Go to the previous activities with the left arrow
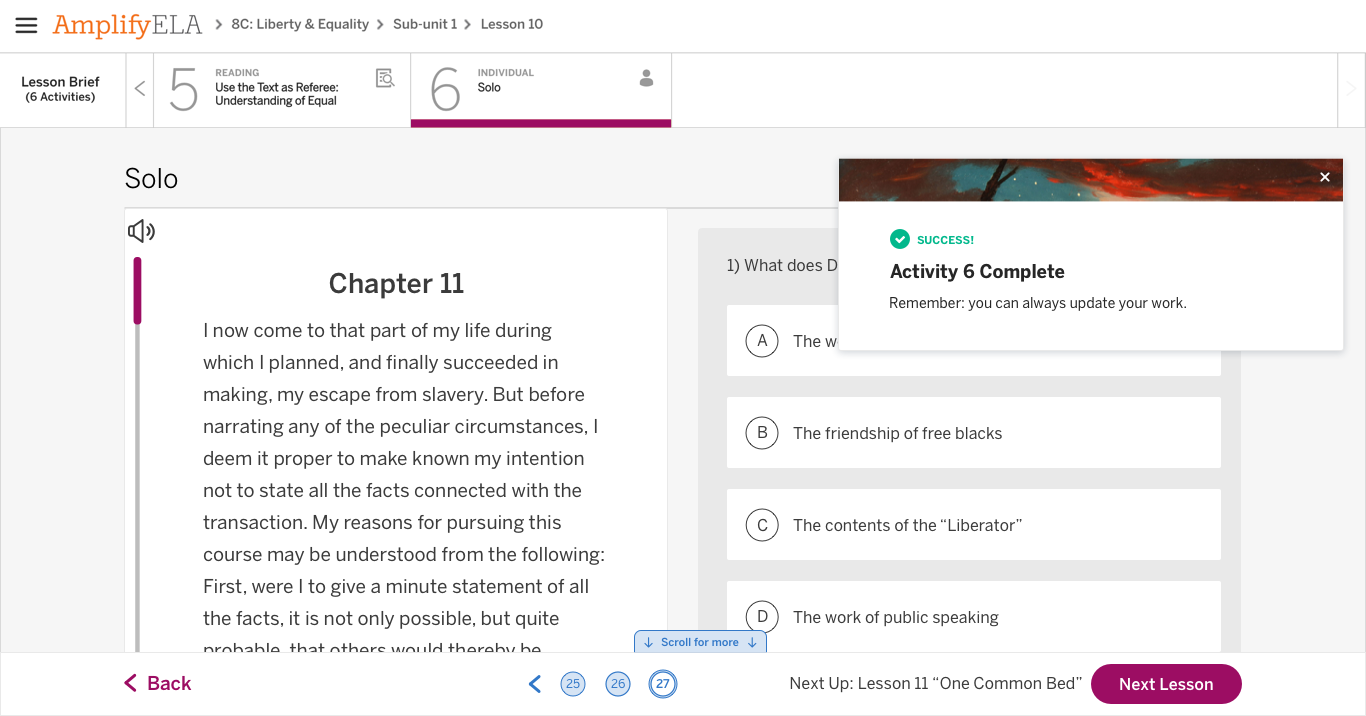The image size is (1366, 716). click(140, 89)
